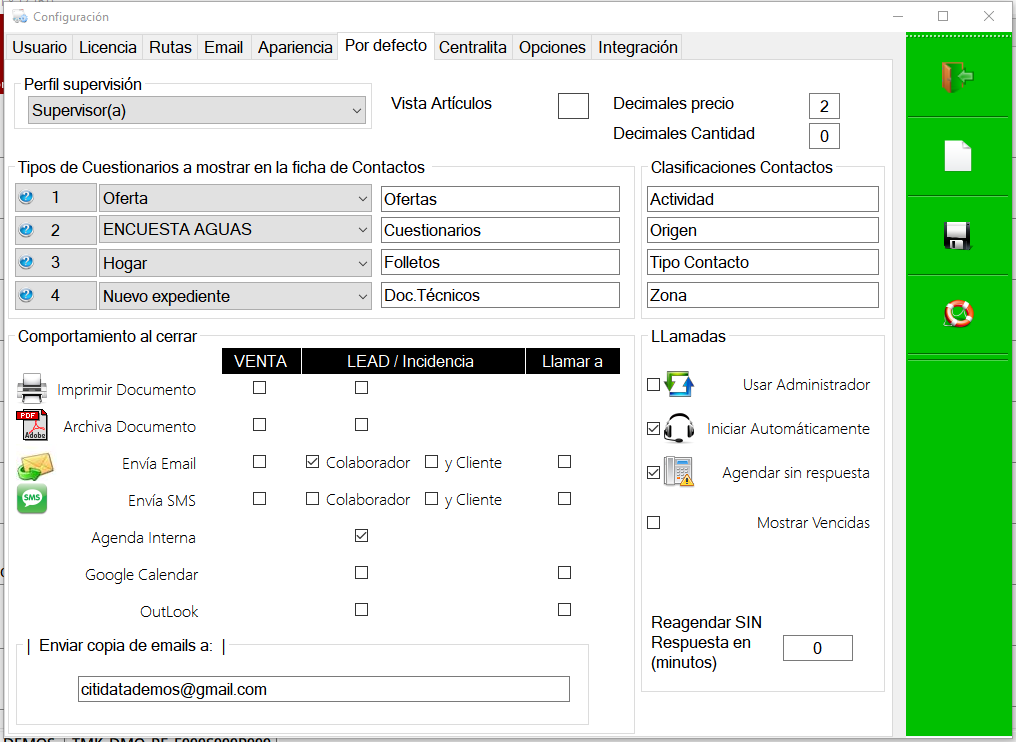Open the Perfil supervisión dropdown
1016x742 pixels.
[x=197, y=110]
